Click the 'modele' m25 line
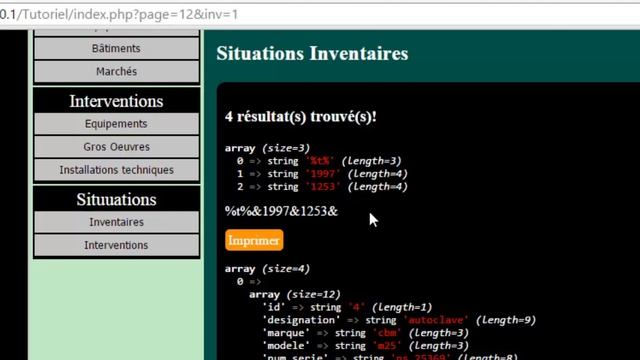This screenshot has height=360, width=640. click(365, 346)
